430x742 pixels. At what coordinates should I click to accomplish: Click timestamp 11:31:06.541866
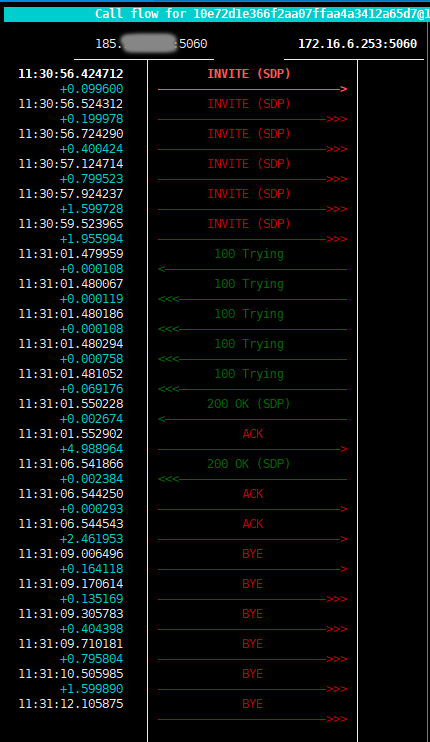(x=71, y=464)
